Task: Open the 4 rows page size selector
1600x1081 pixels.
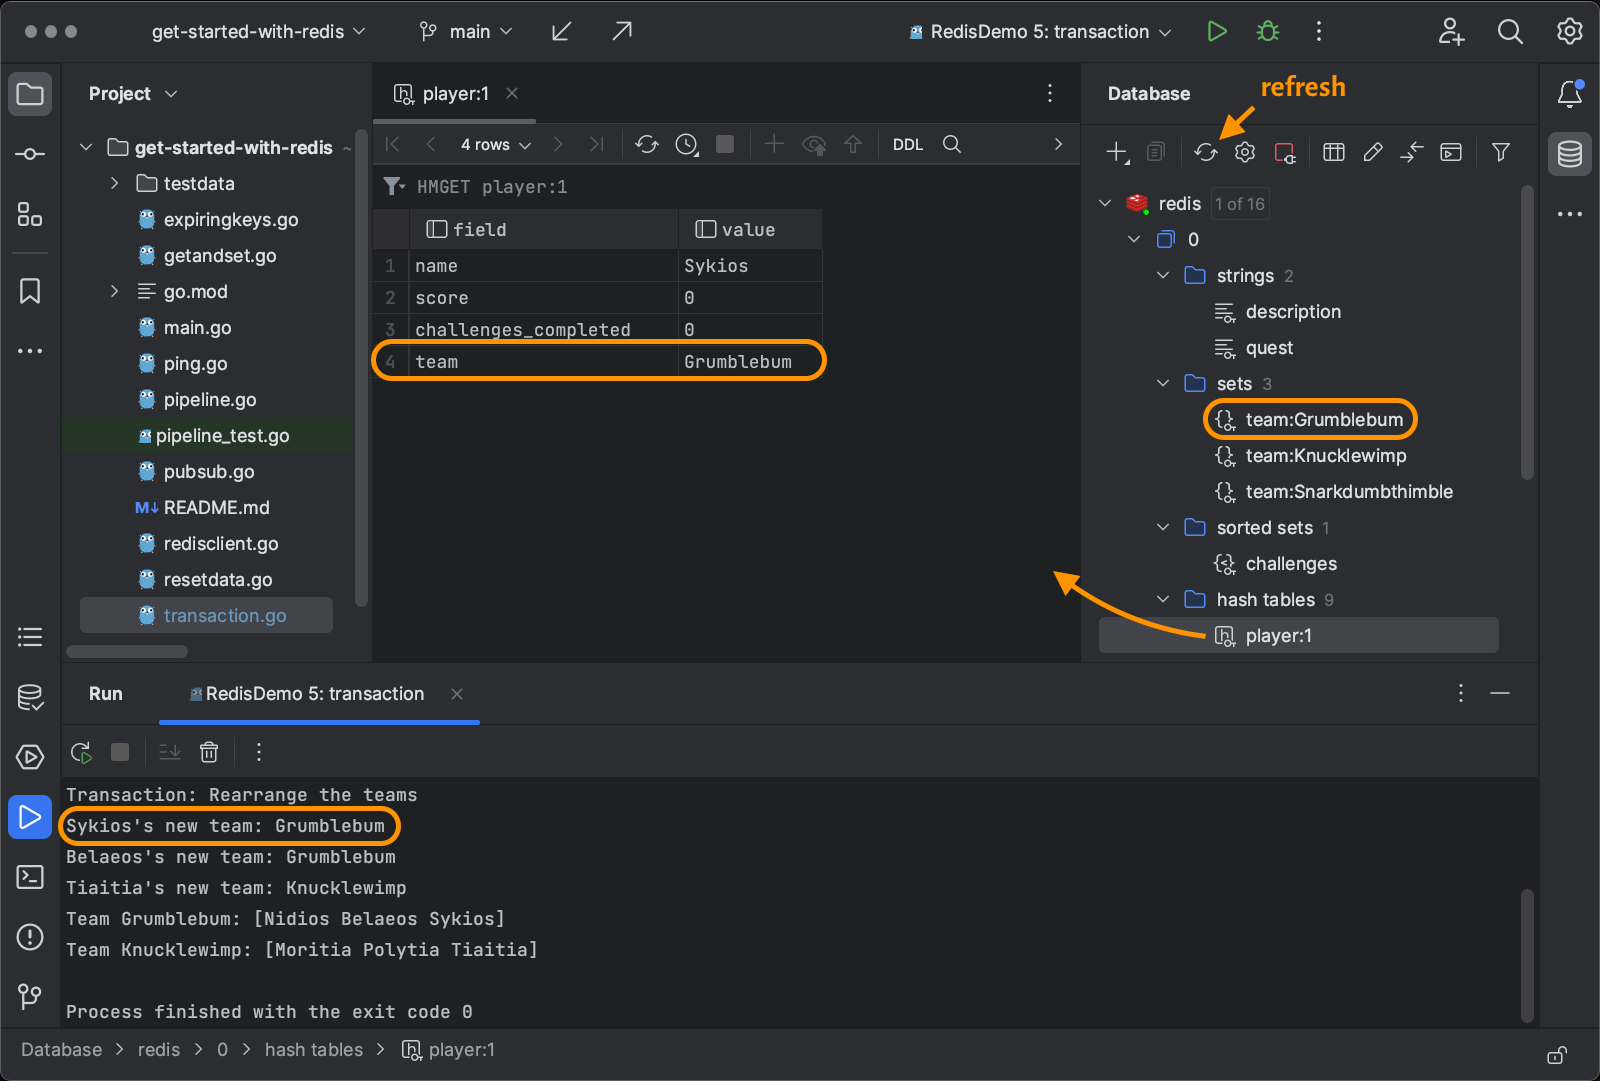Action: (495, 145)
